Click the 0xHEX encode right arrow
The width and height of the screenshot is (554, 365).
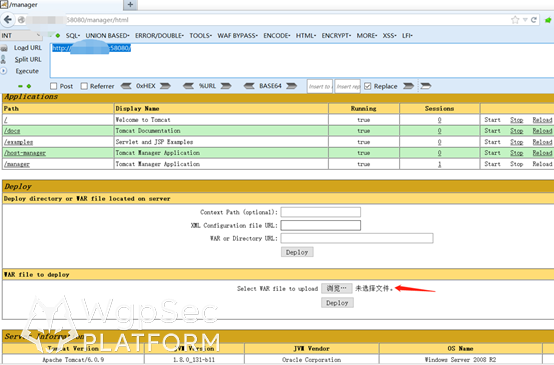point(165,86)
